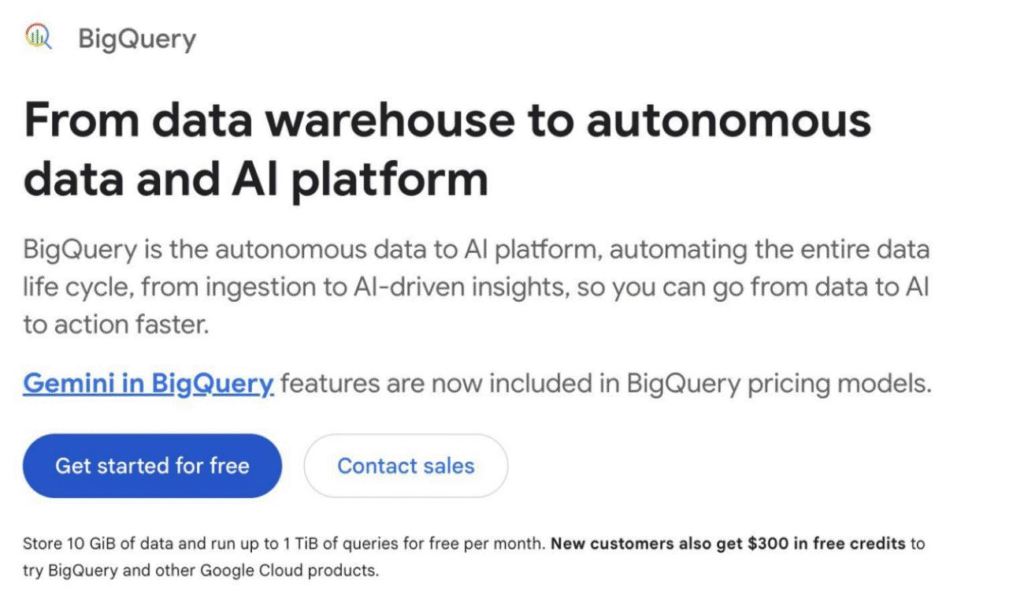Click the heading line "data and AI platform"
The height and width of the screenshot is (606, 1024).
[x=256, y=179]
